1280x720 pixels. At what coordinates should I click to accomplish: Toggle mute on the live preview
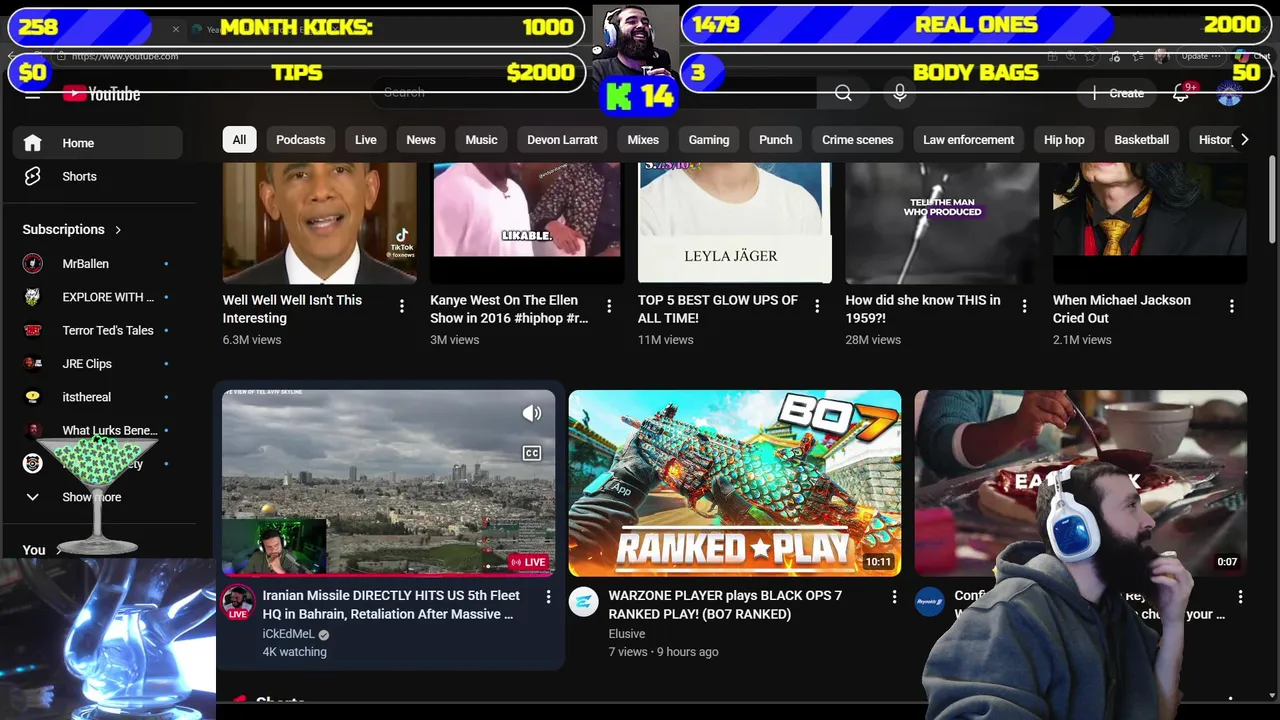pos(532,413)
